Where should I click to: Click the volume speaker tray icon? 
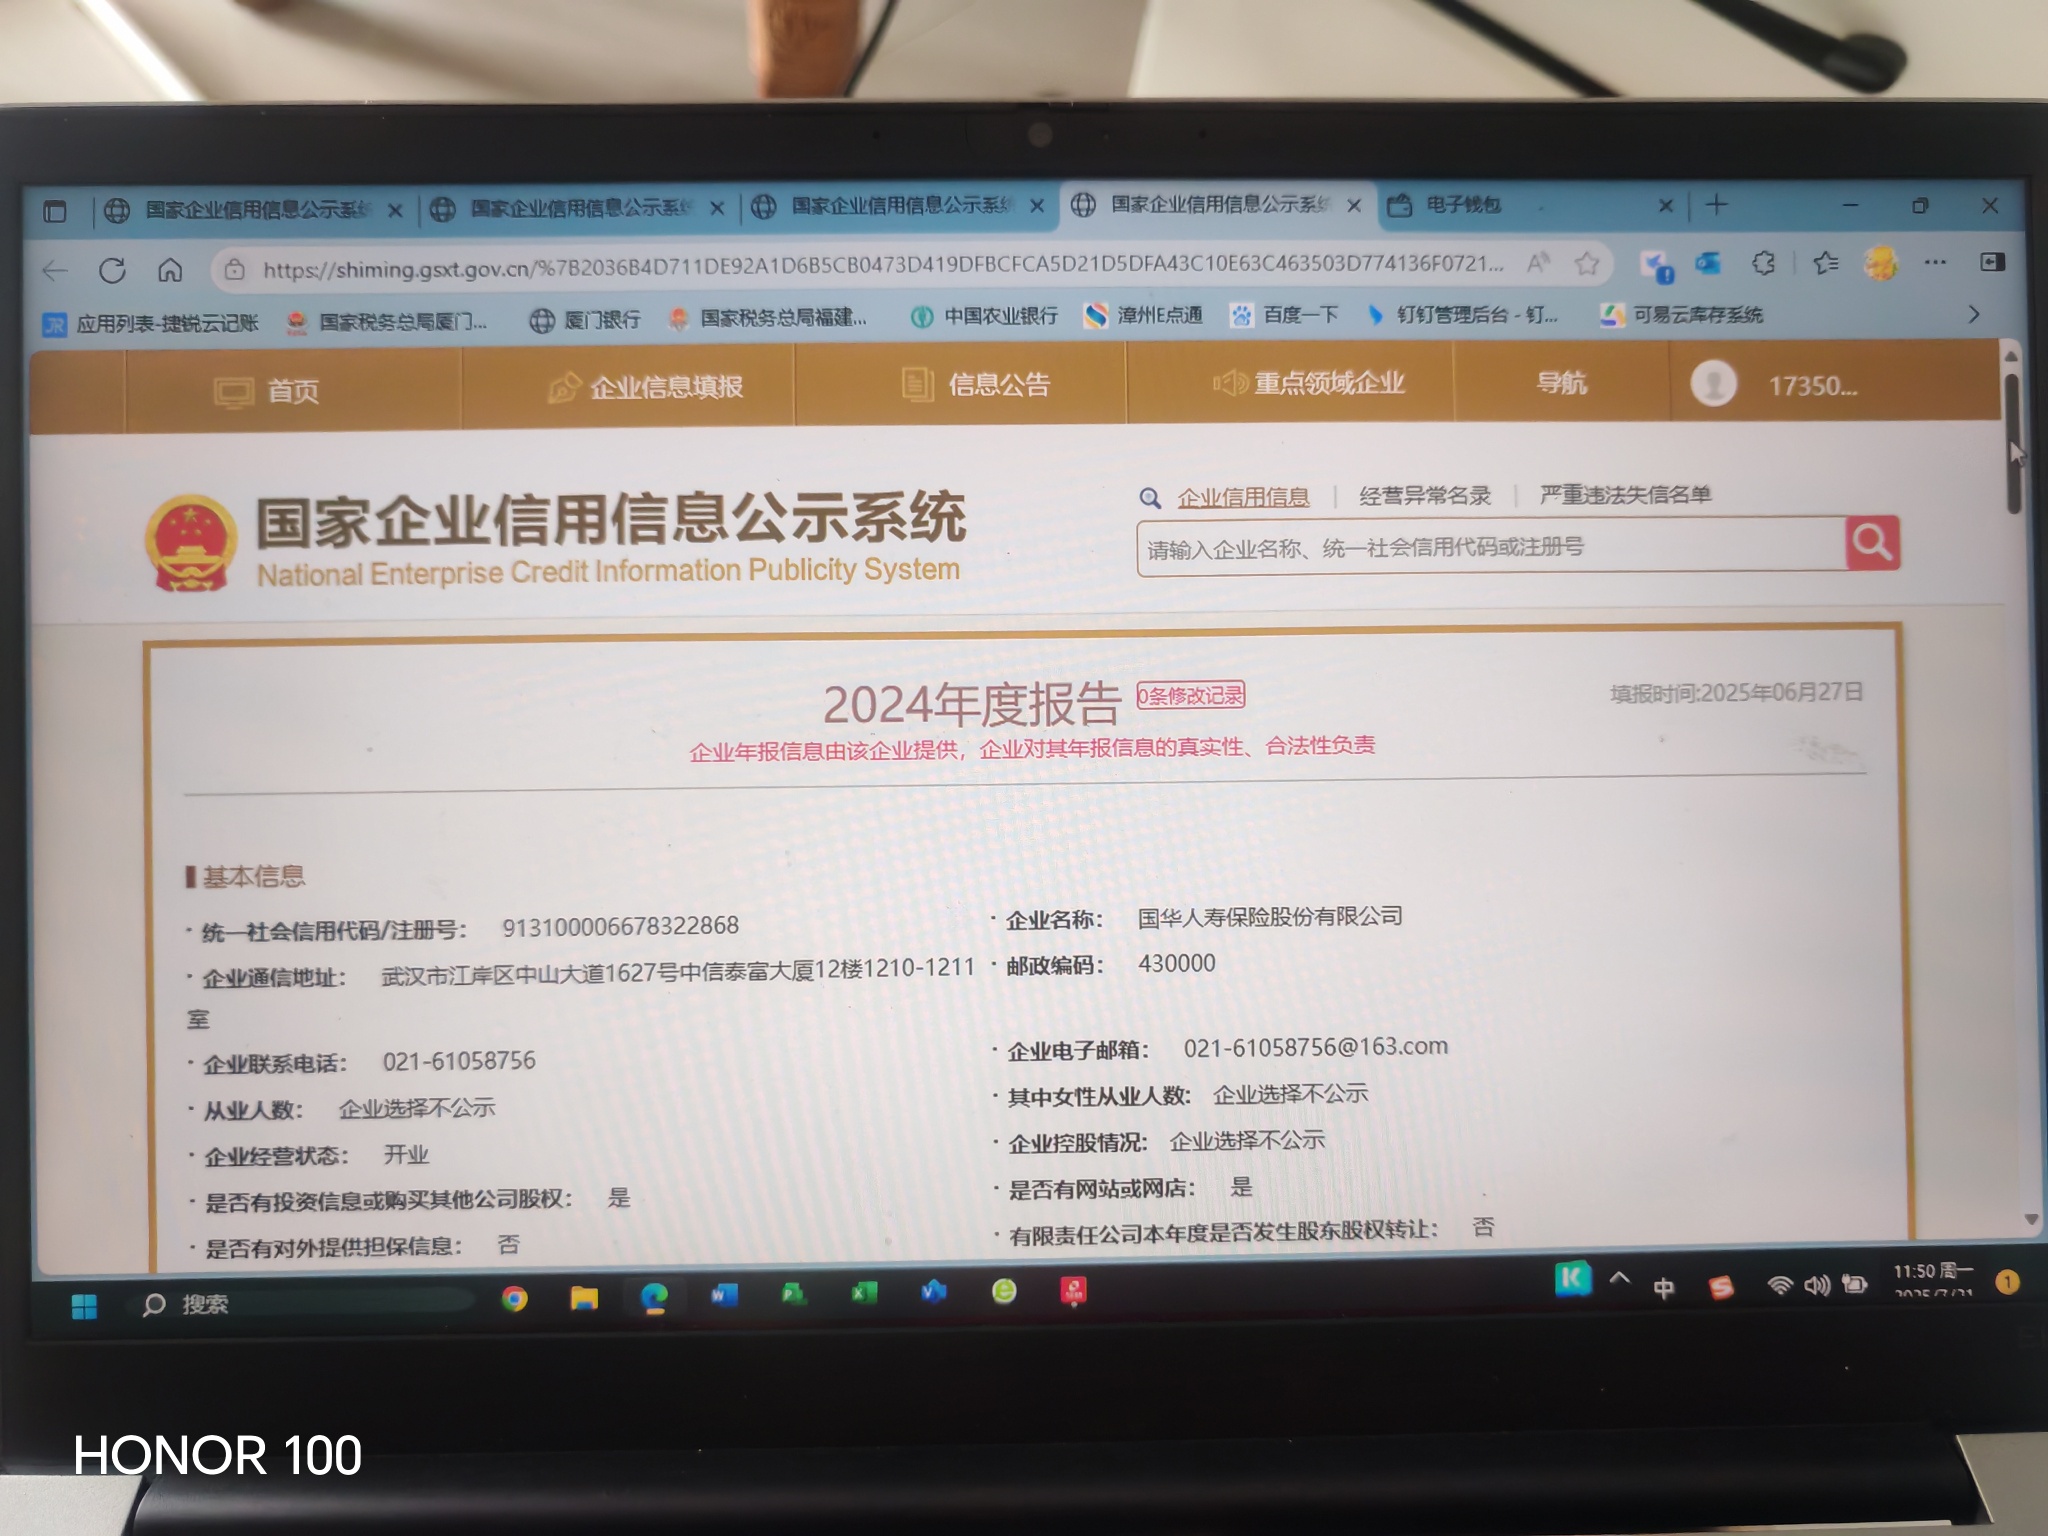(x=1816, y=1285)
